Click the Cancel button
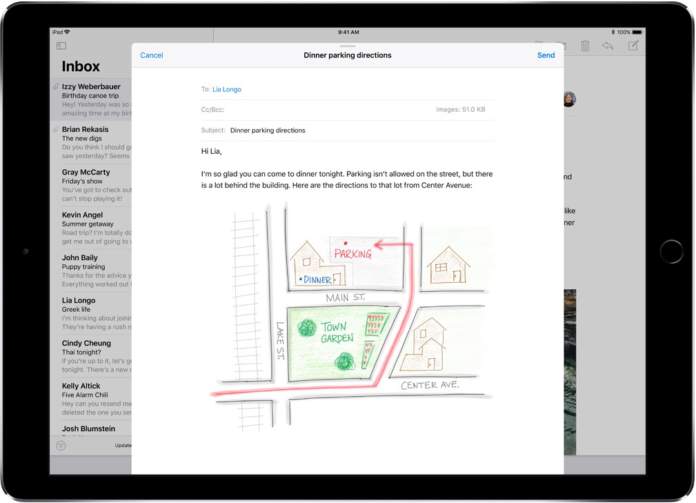The width and height of the screenshot is (696, 503). (151, 55)
